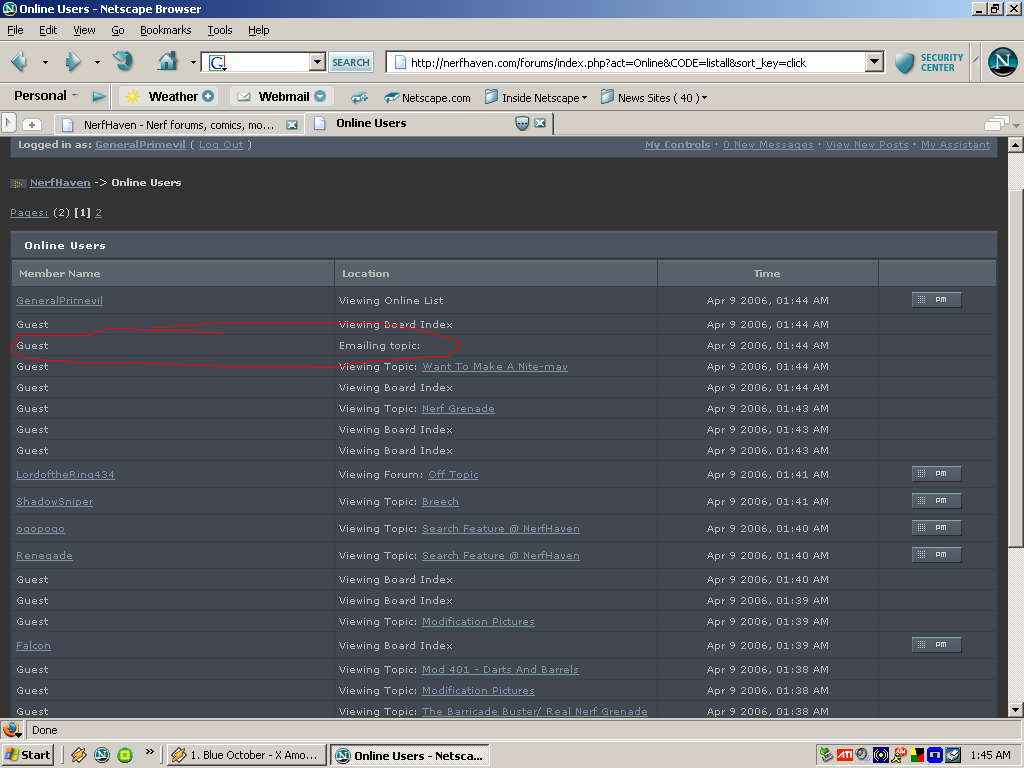1024x768 pixels.
Task: Click the Back navigation arrow
Action: click(19, 62)
